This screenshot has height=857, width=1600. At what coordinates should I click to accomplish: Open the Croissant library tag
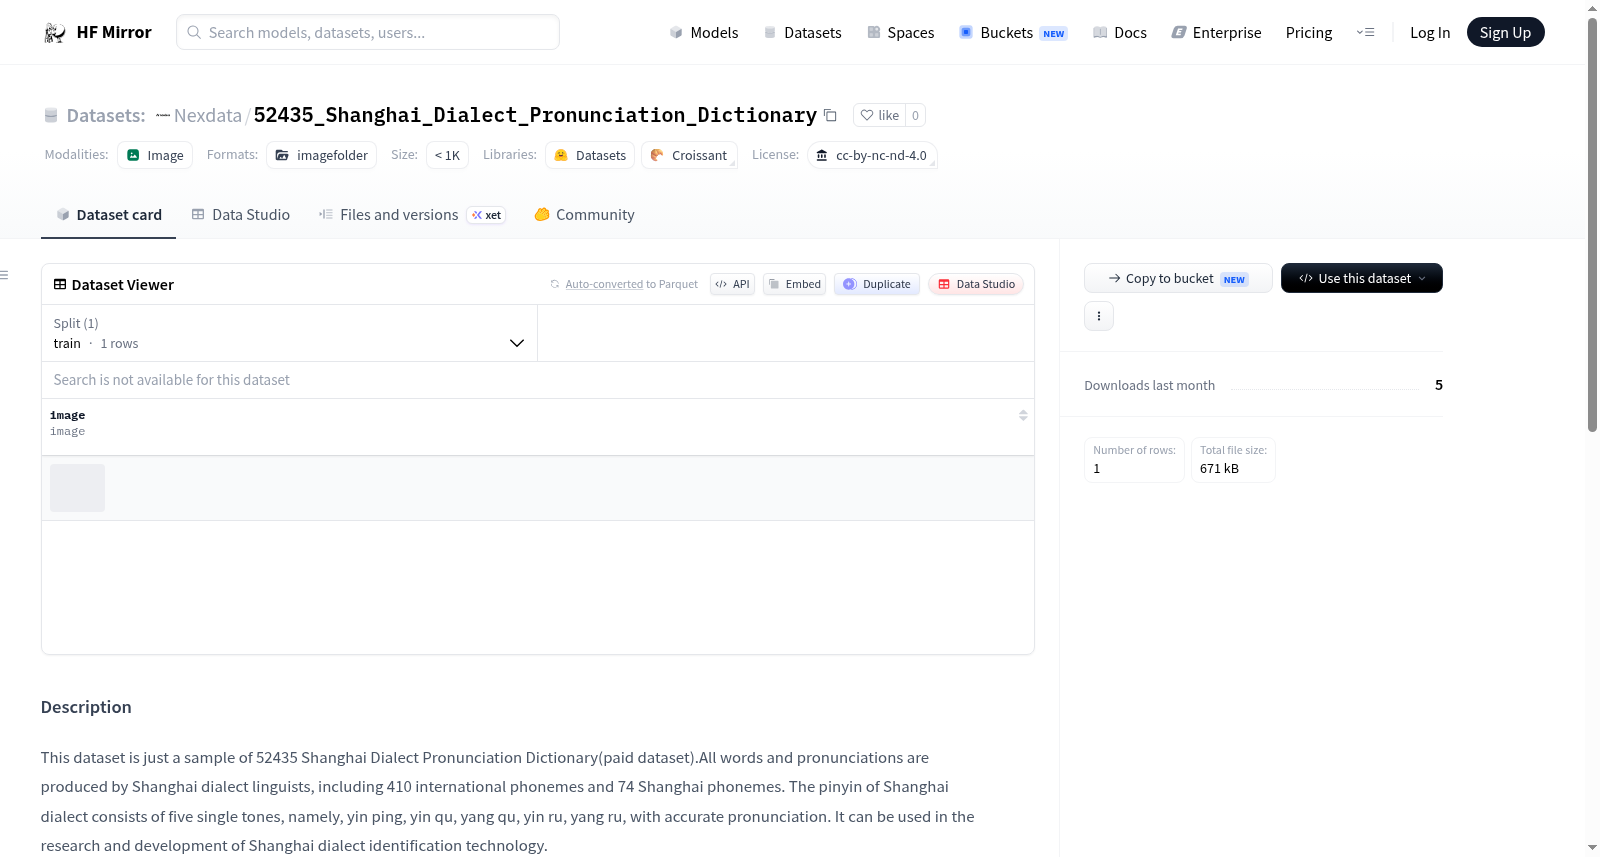[x=689, y=155]
